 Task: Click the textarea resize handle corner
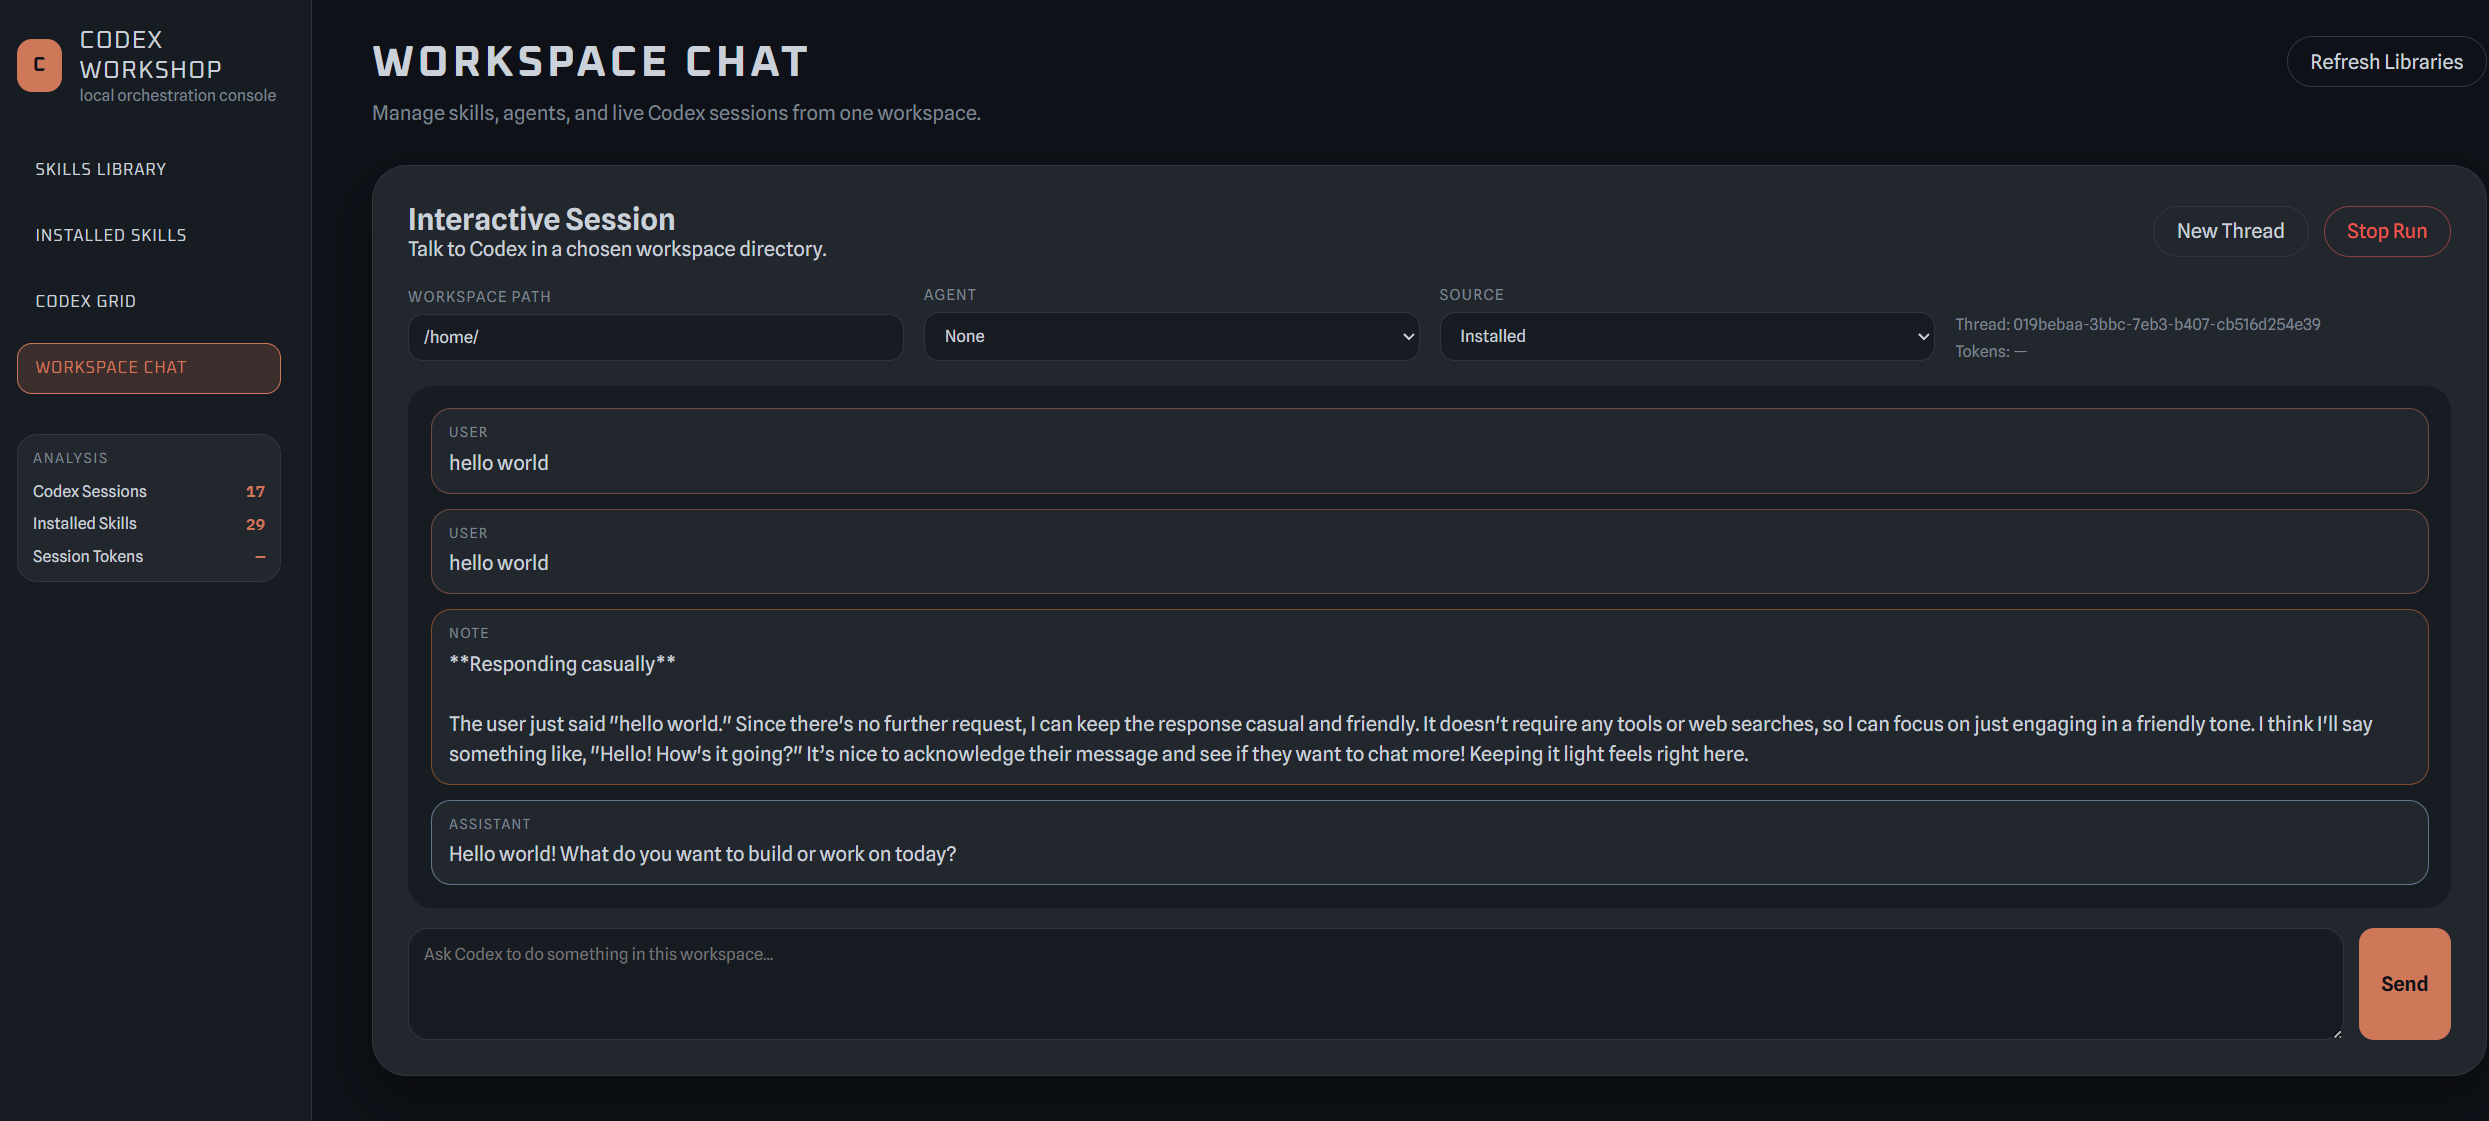coord(2337,1033)
